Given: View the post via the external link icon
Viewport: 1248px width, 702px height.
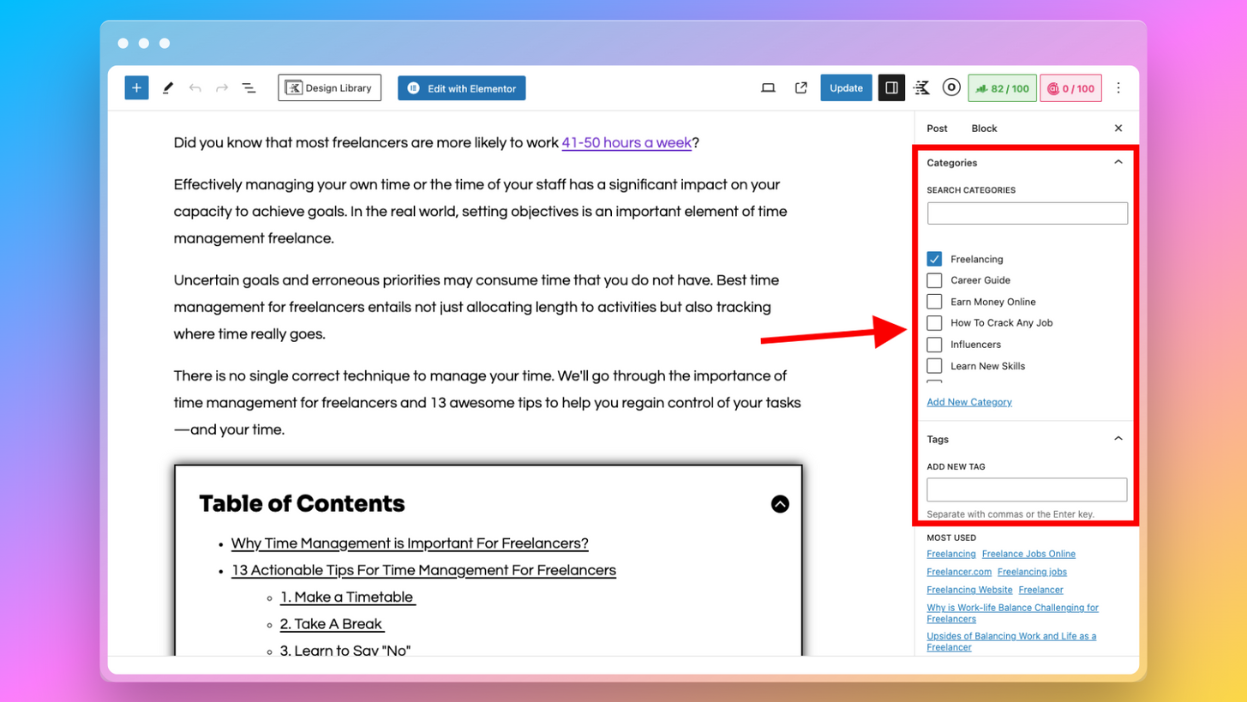Looking at the screenshot, I should point(801,87).
